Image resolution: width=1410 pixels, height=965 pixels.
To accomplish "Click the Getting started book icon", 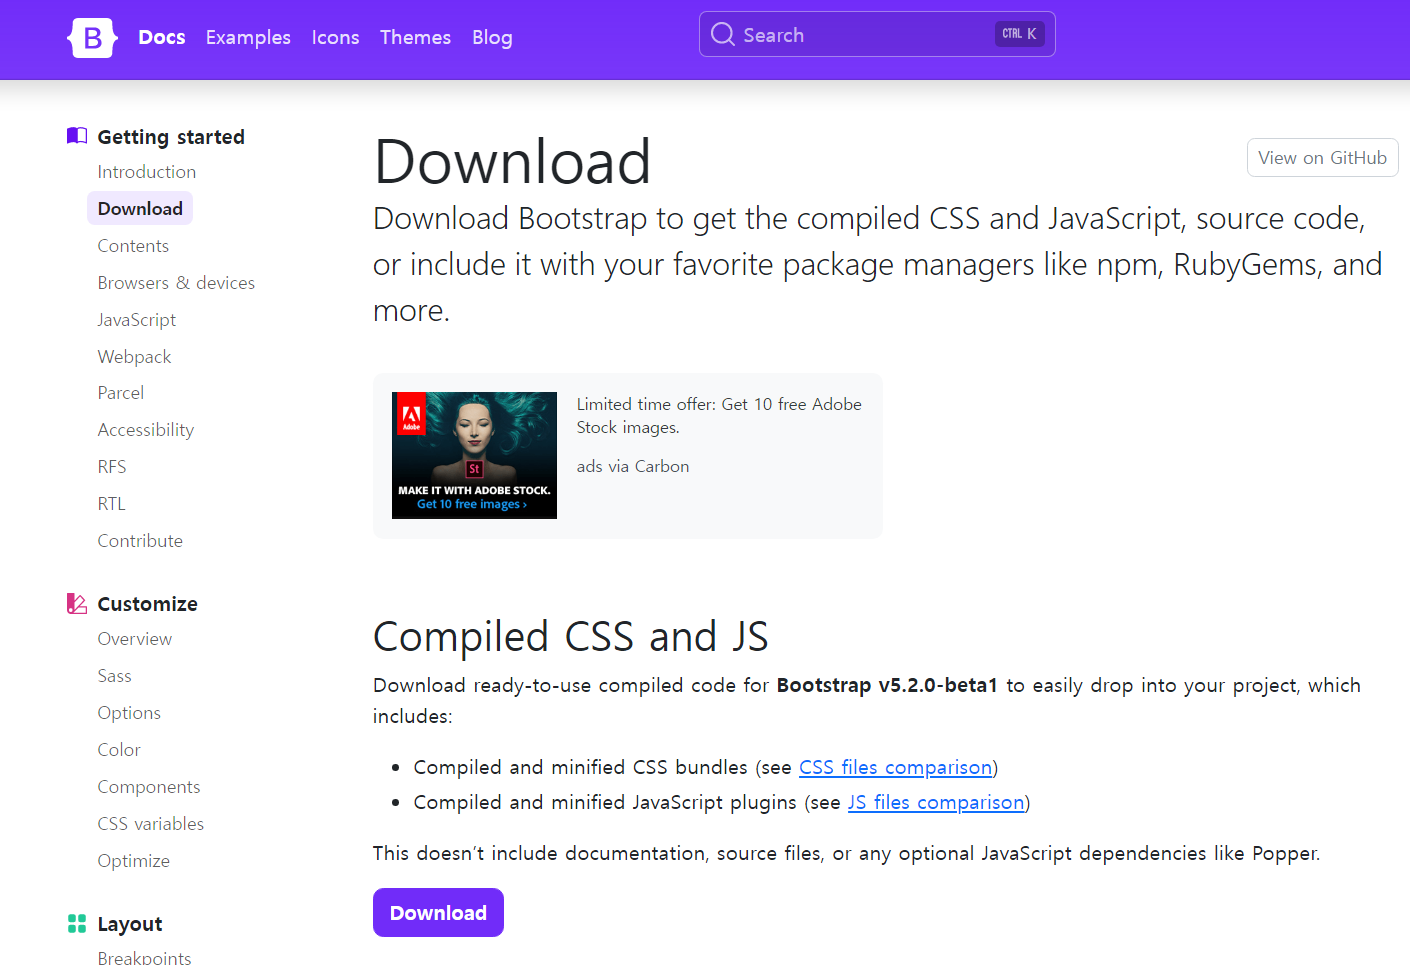I will point(77,136).
